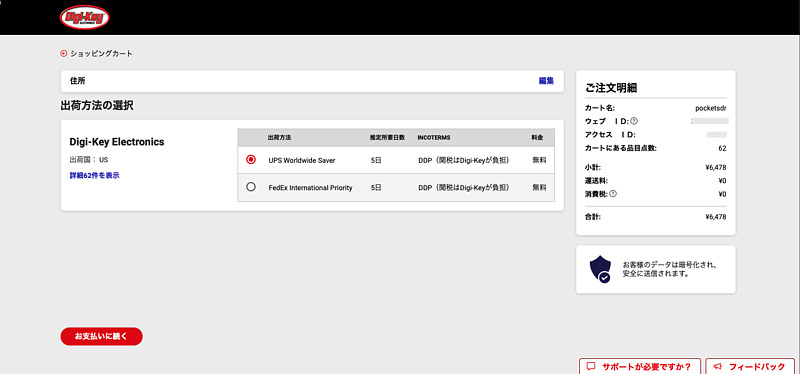Show 詳細62件を表示 item details
800x374 pixels.
pyautogui.click(x=94, y=176)
